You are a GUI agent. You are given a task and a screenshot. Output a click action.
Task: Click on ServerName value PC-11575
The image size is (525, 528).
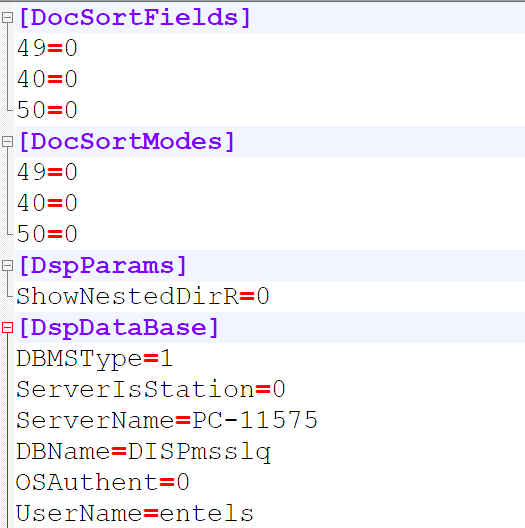pos(255,420)
